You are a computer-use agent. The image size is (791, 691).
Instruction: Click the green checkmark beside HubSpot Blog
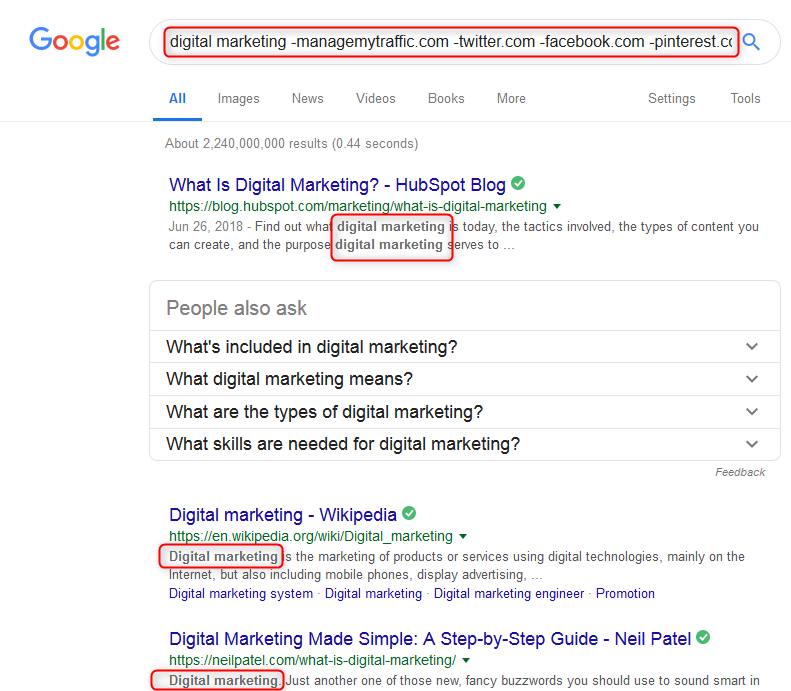tap(518, 183)
